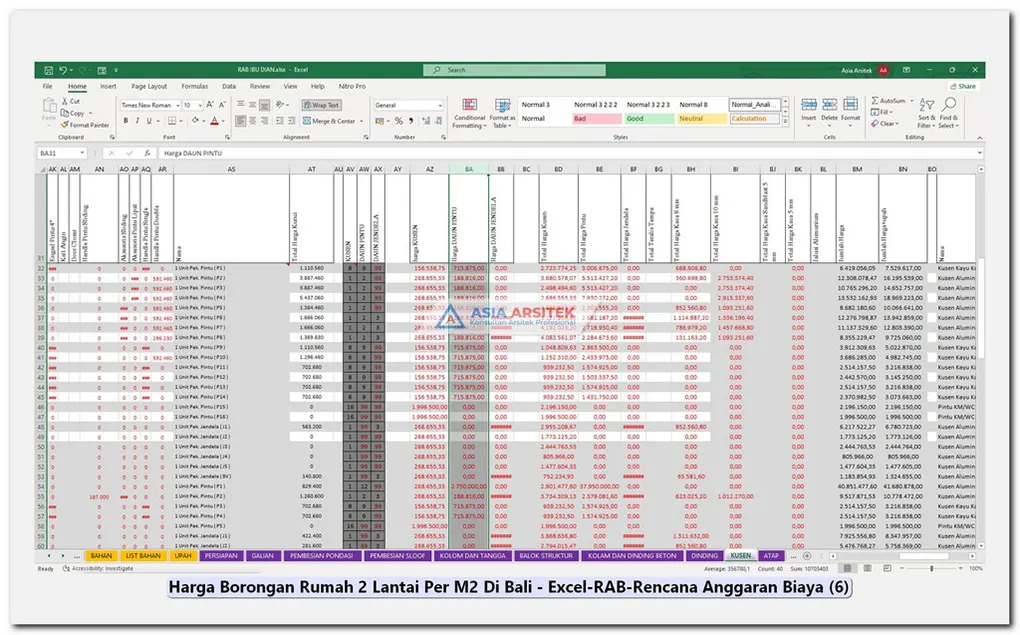Click Accounting Number Format icon
Viewport: 1020px width, 635px height.
tap(380, 121)
